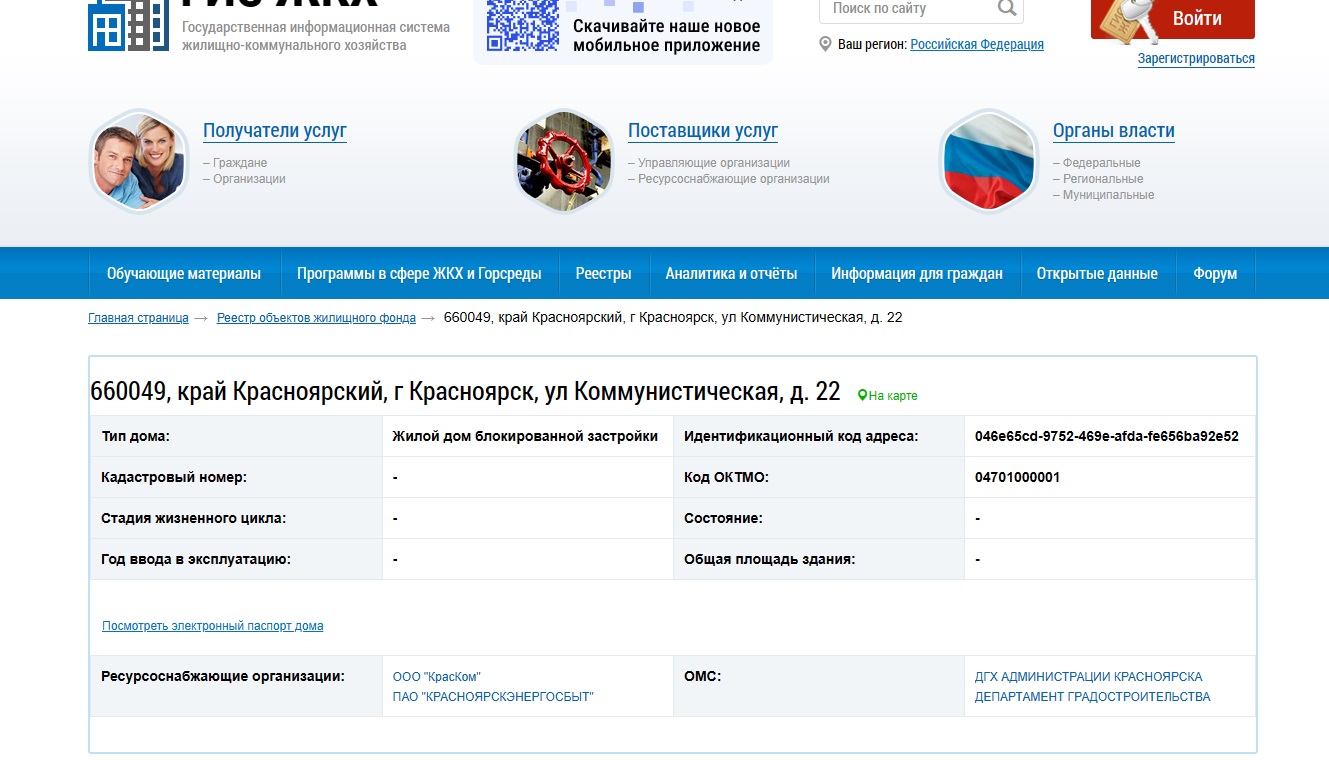The image size is (1329, 777).
Task: Open Информация для граждан menu item
Action: (917, 274)
